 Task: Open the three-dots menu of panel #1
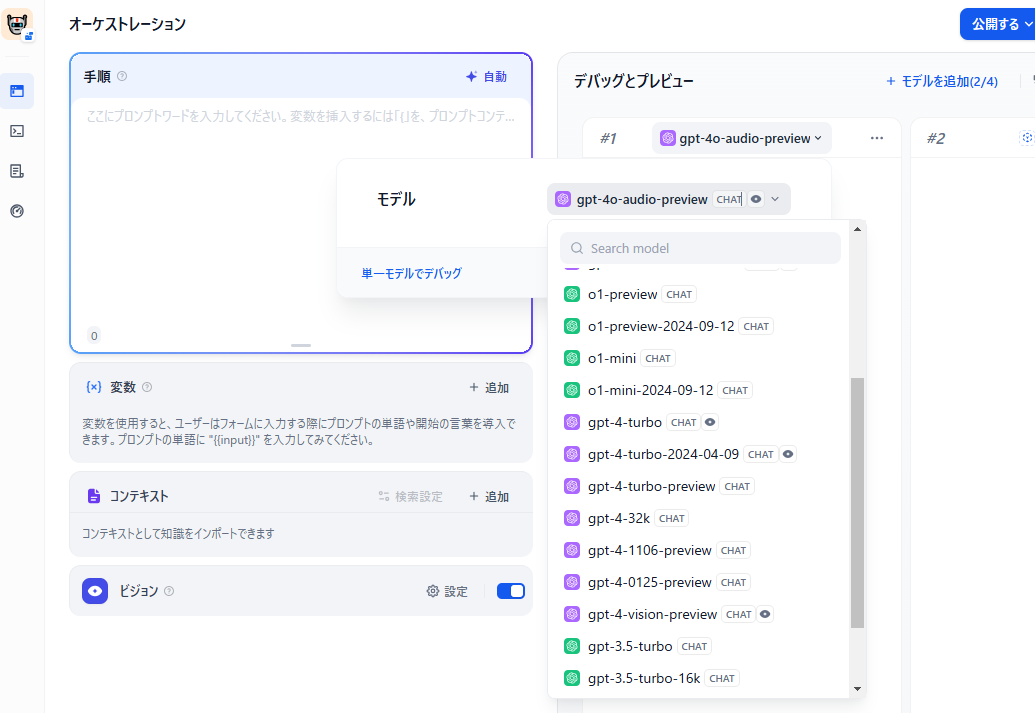[877, 138]
